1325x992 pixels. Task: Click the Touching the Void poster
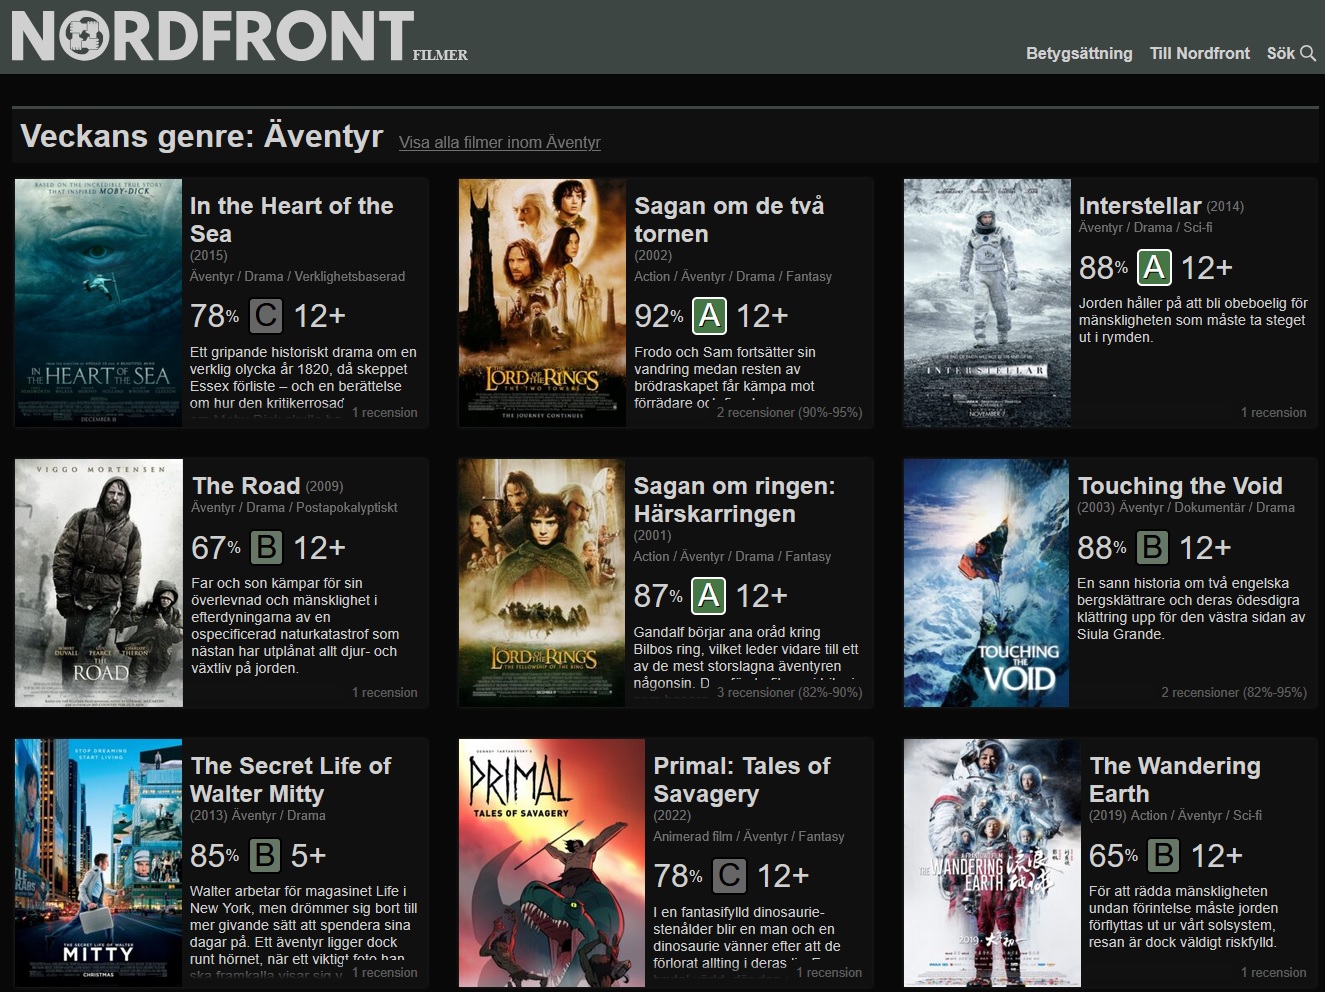click(986, 583)
